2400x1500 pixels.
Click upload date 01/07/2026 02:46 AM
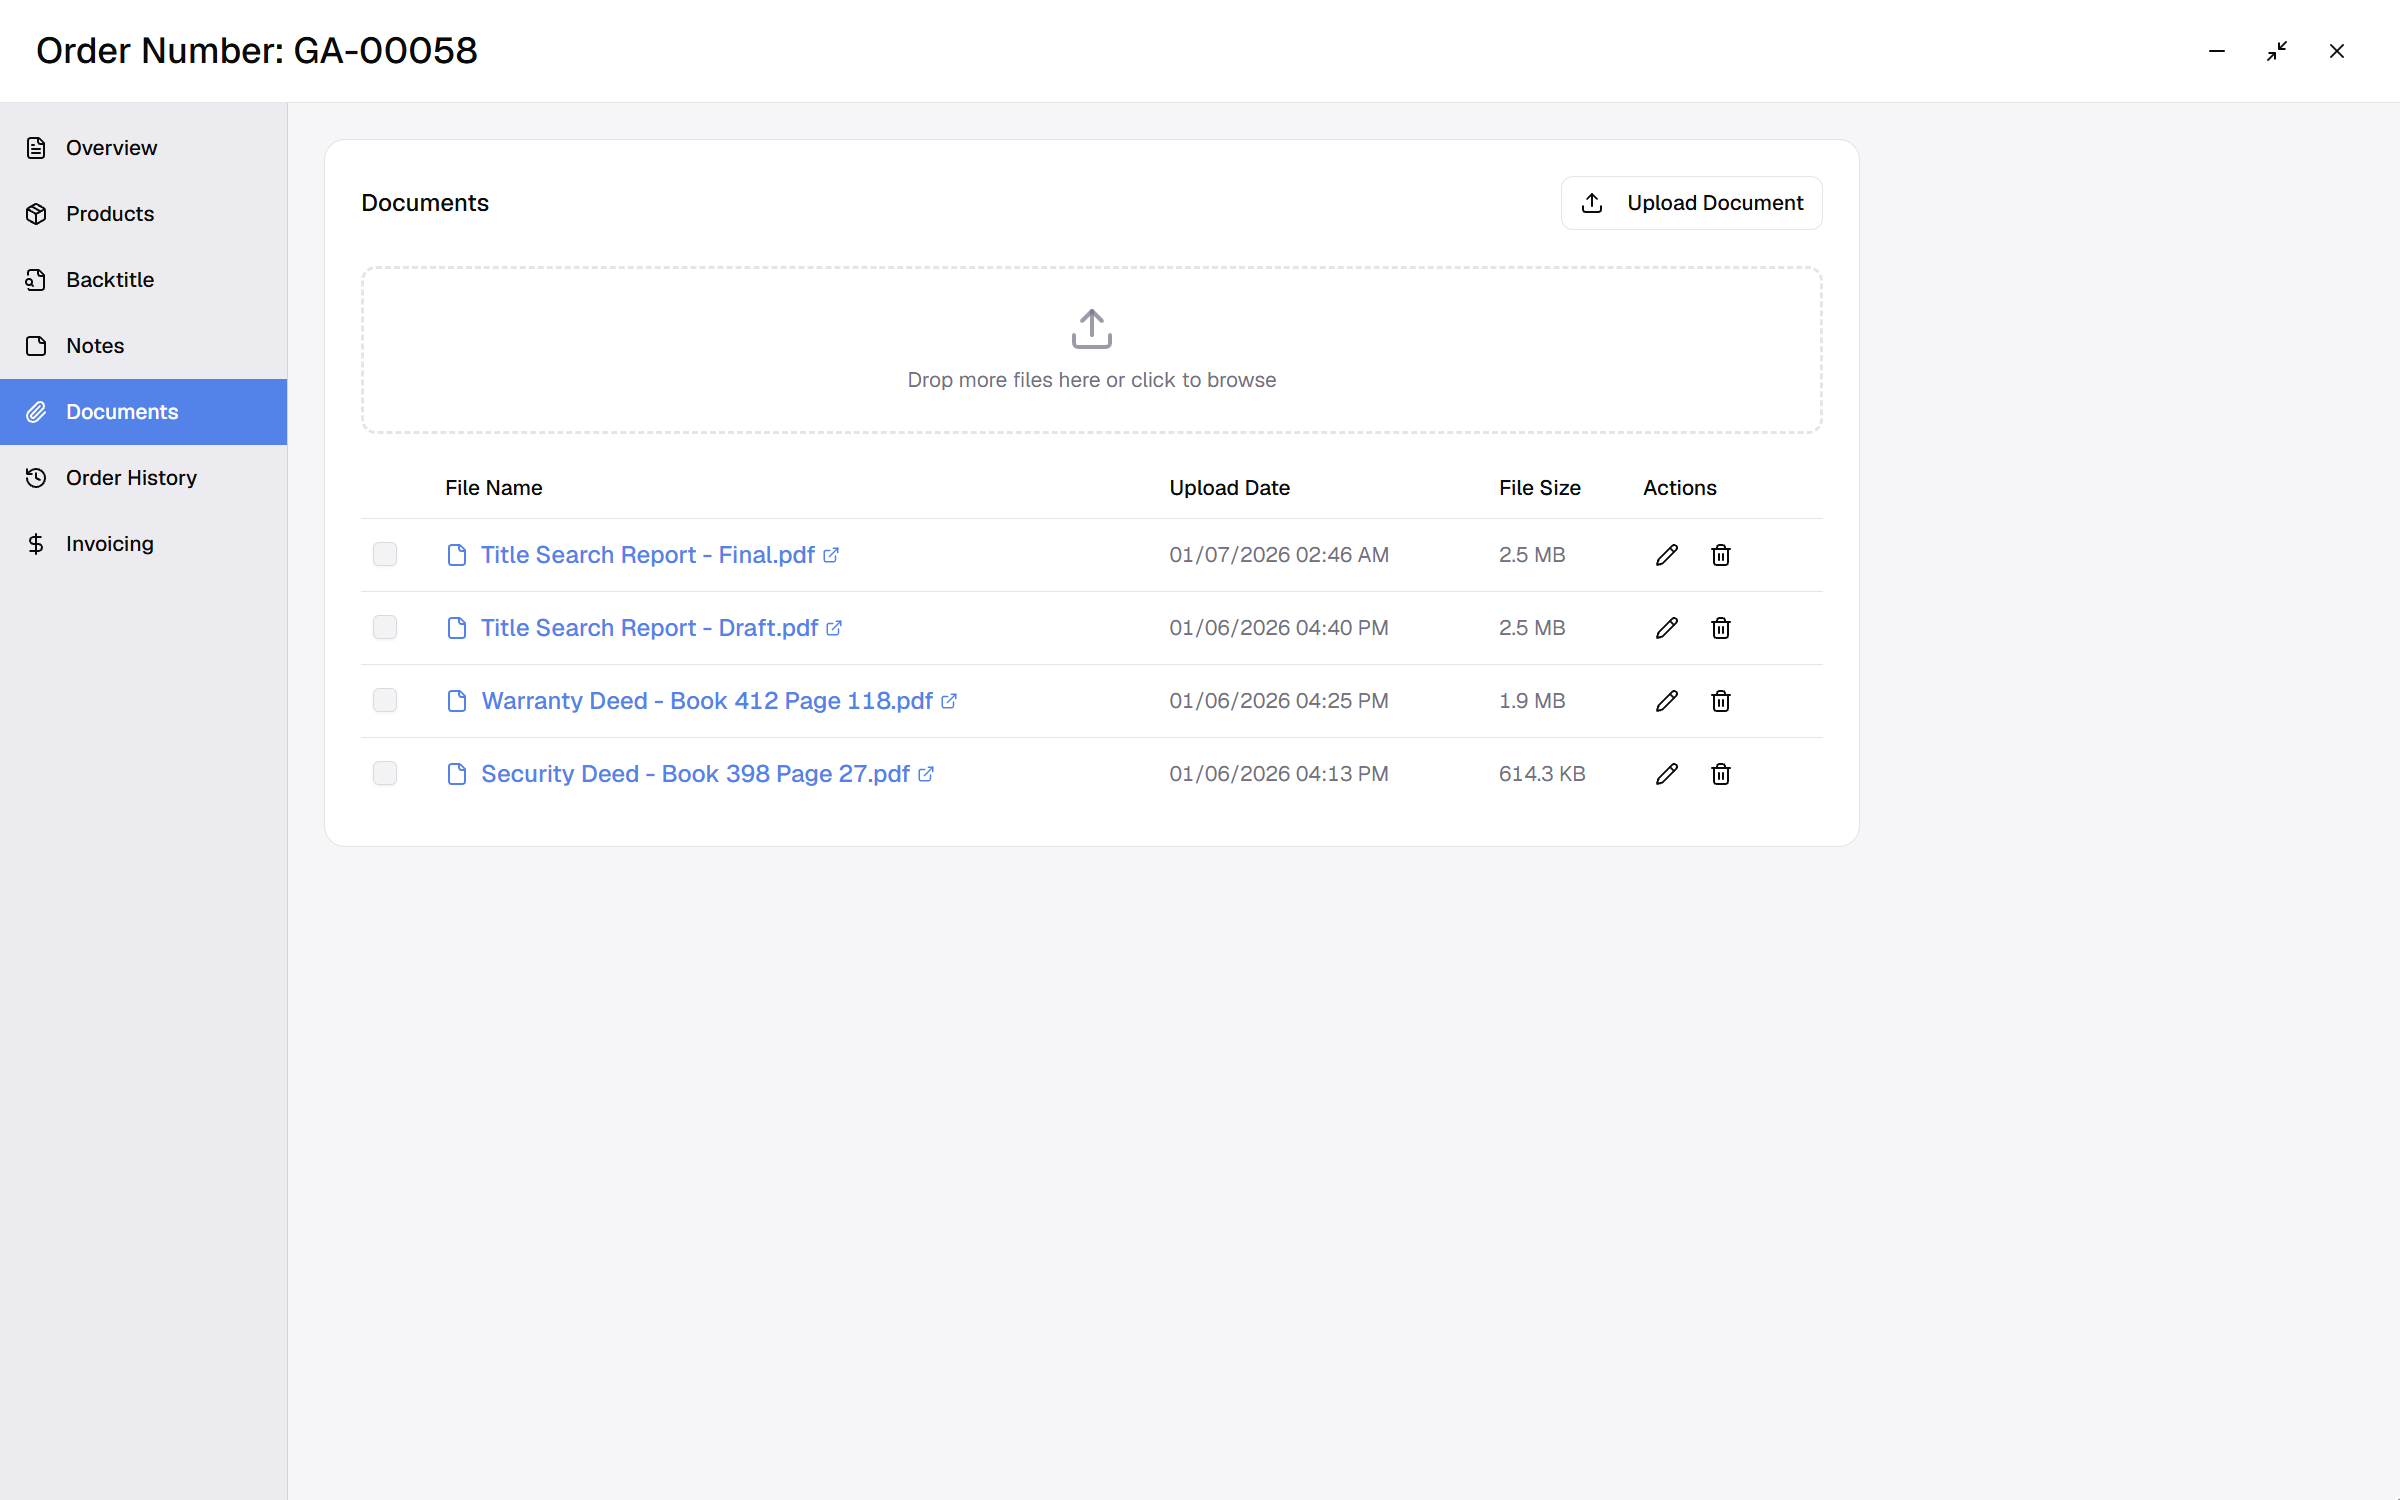point(1278,555)
